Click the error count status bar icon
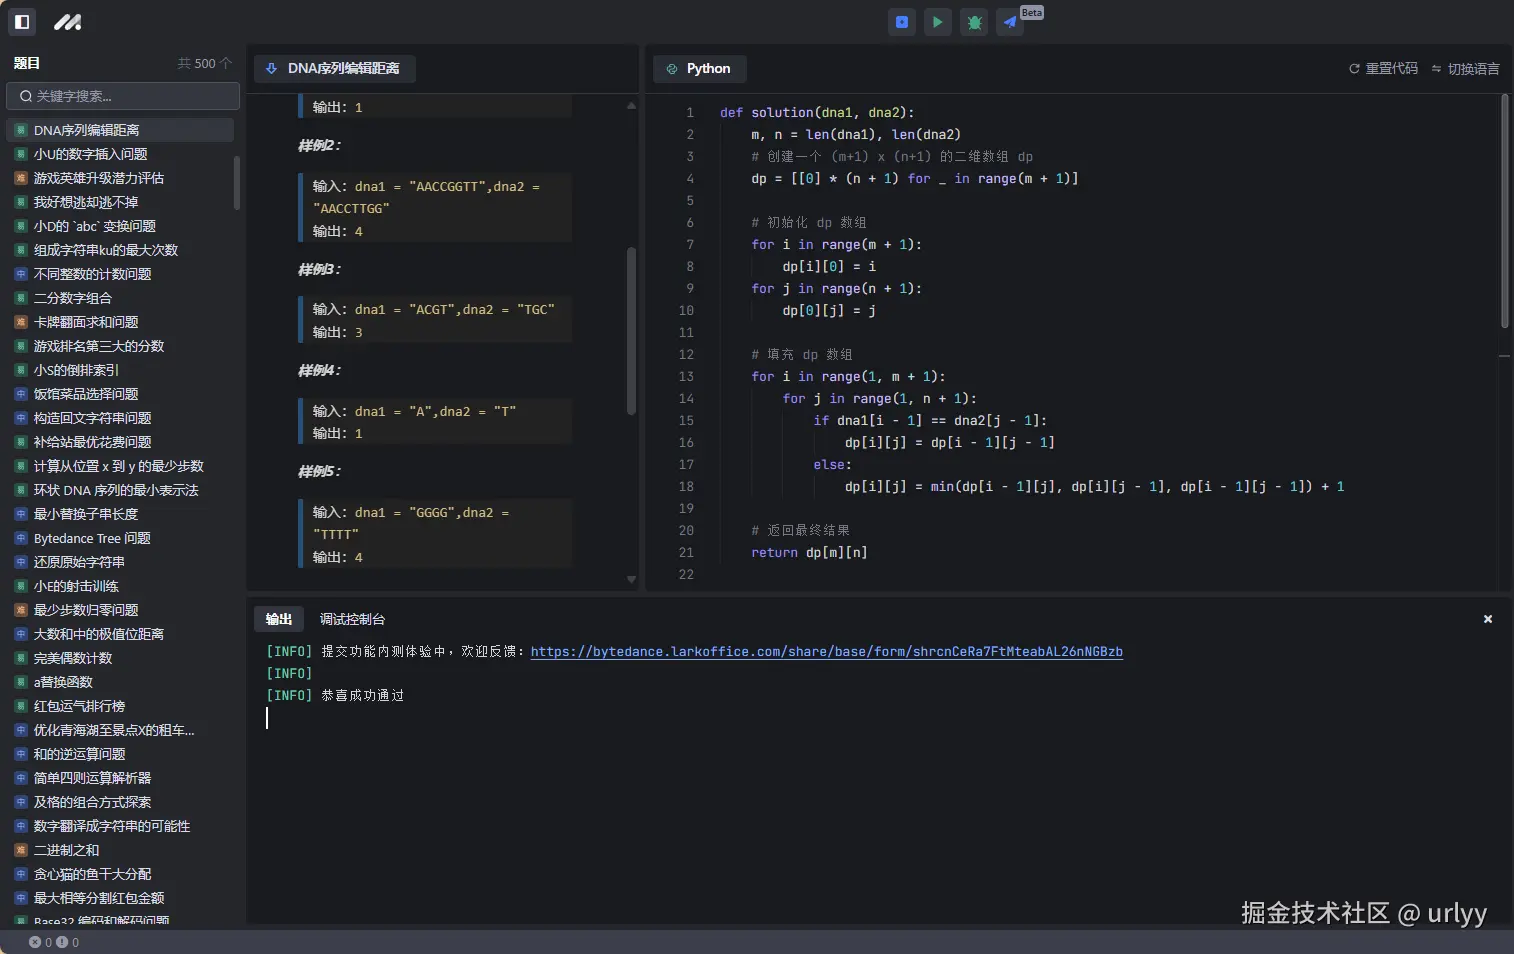The image size is (1514, 954). pos(35,942)
